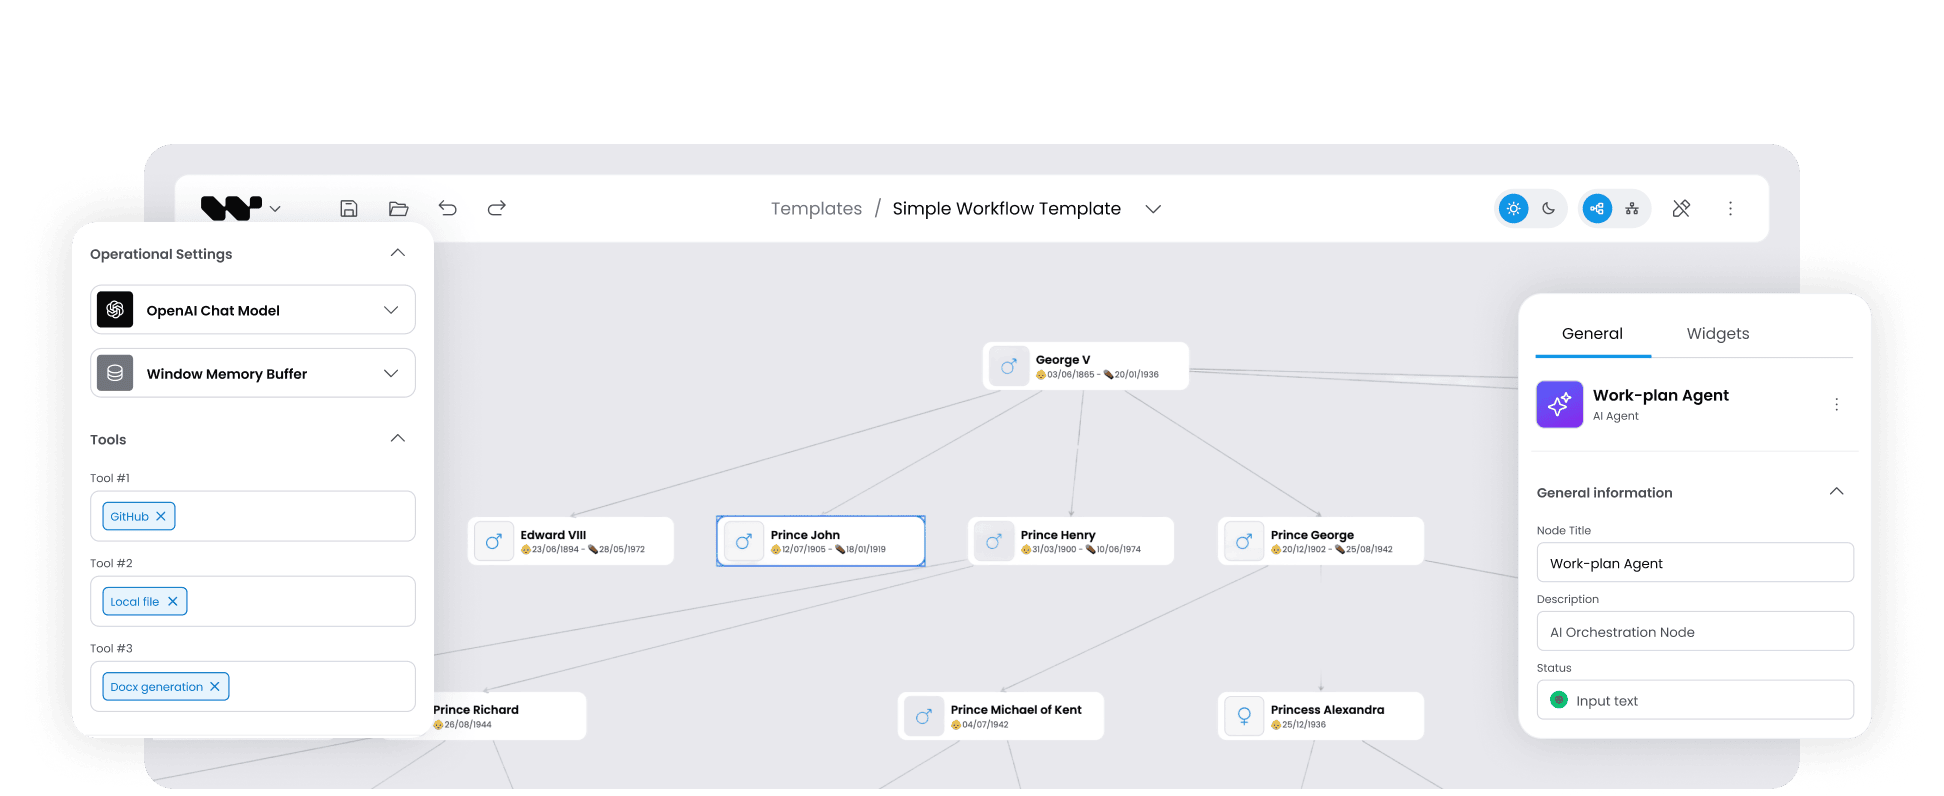
Task: Open the Work-plan Agent options menu
Action: [x=1836, y=404]
